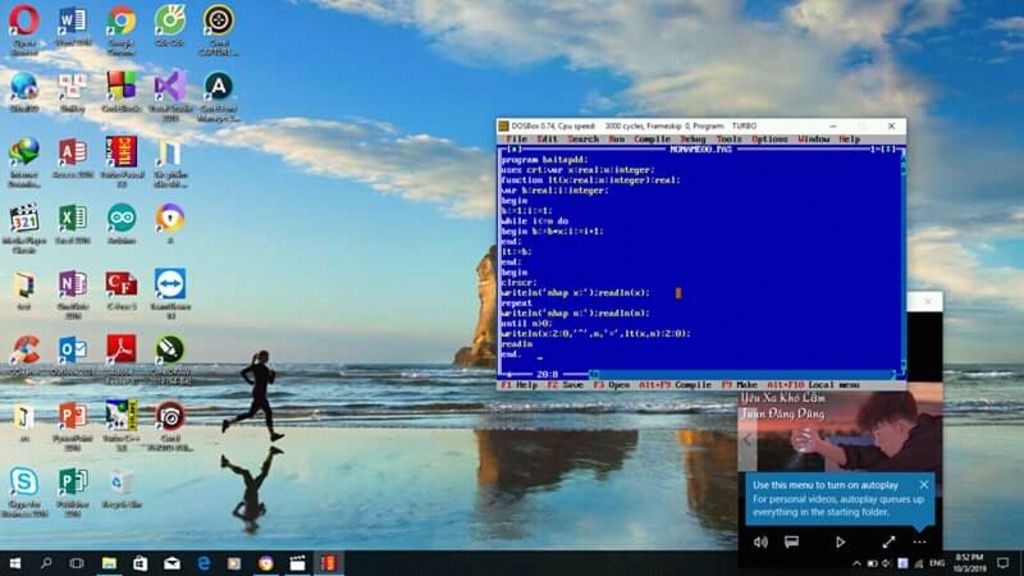Open the TeamViewer desktop shortcut
Viewport: 1024px width, 576px height.
click(170, 284)
